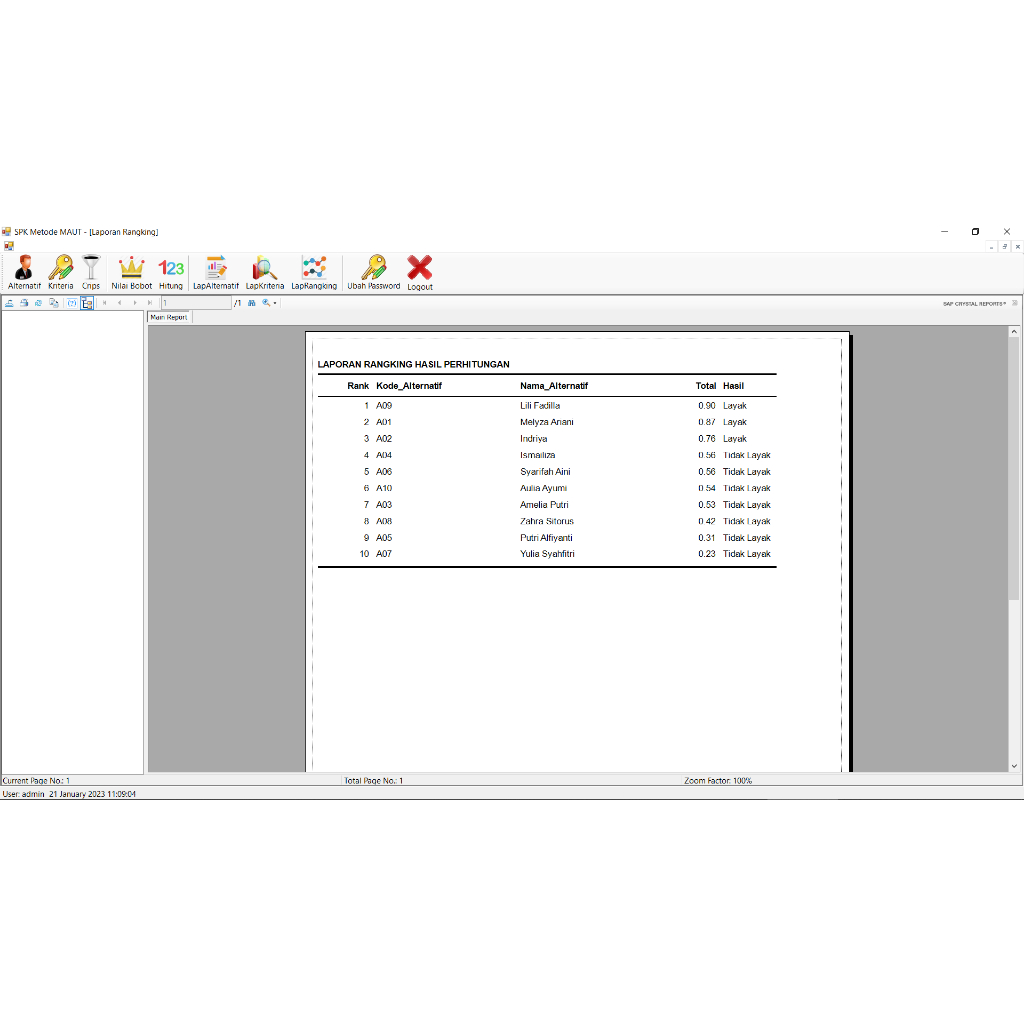Screen dimensions: 1024x1024
Task: Open the Crips funnel icon
Action: tap(91, 272)
